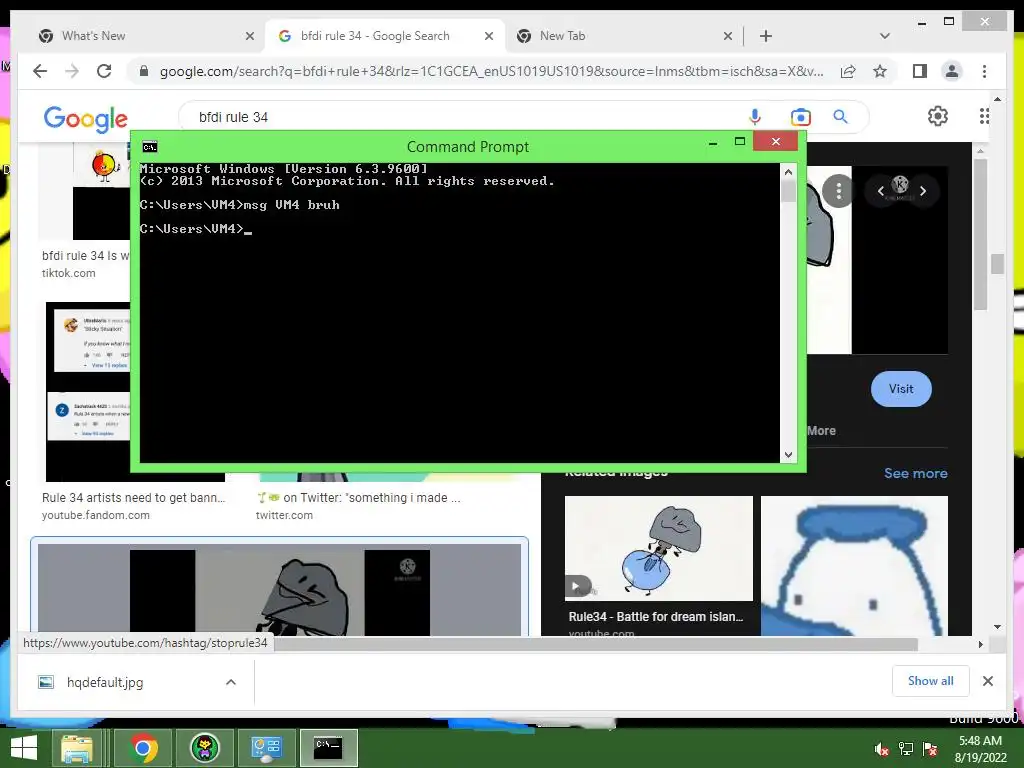
Task: Click the See more link
Action: tap(916, 473)
